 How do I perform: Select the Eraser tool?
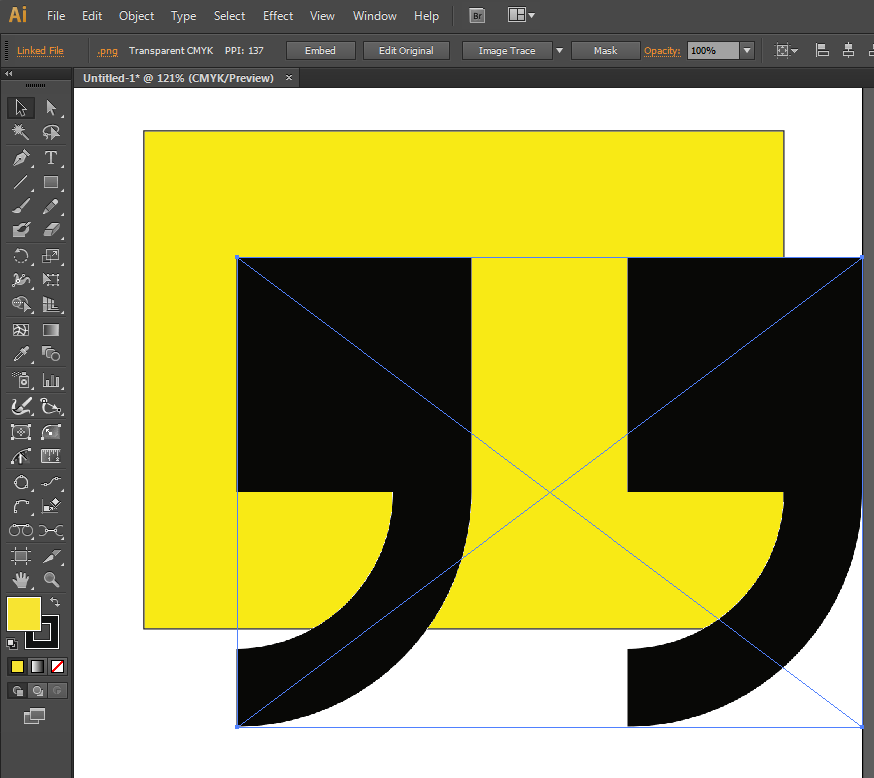pyautogui.click(x=51, y=230)
